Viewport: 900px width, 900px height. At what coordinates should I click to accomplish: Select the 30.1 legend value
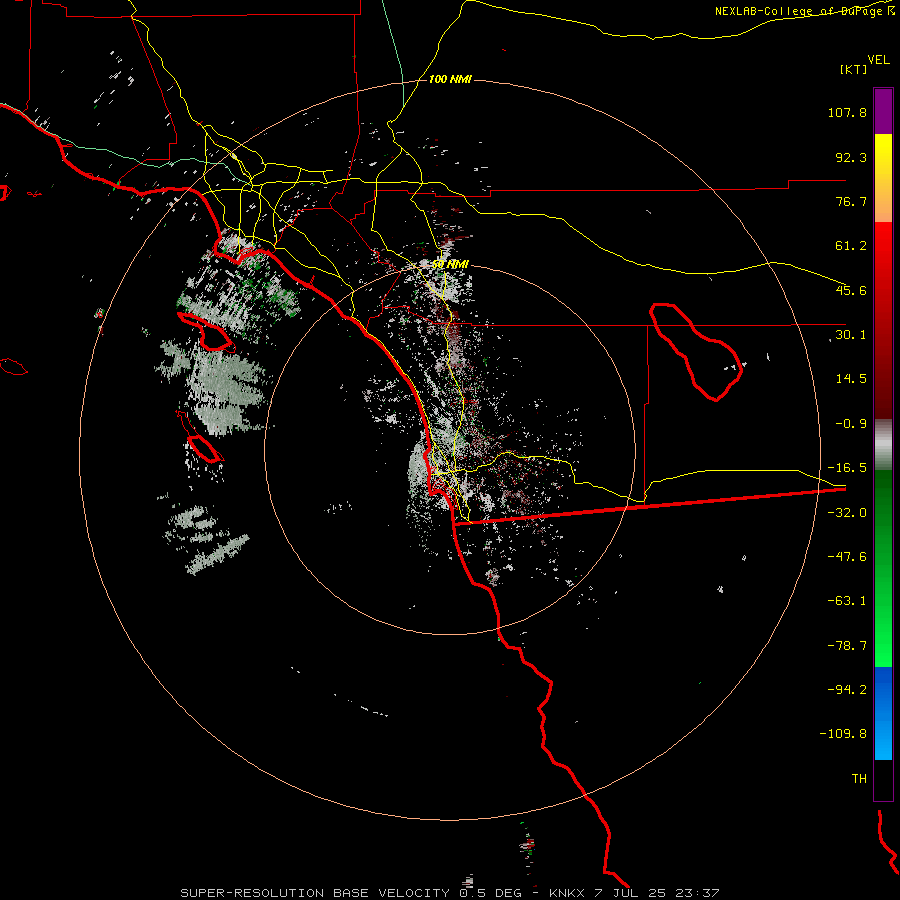click(x=851, y=335)
